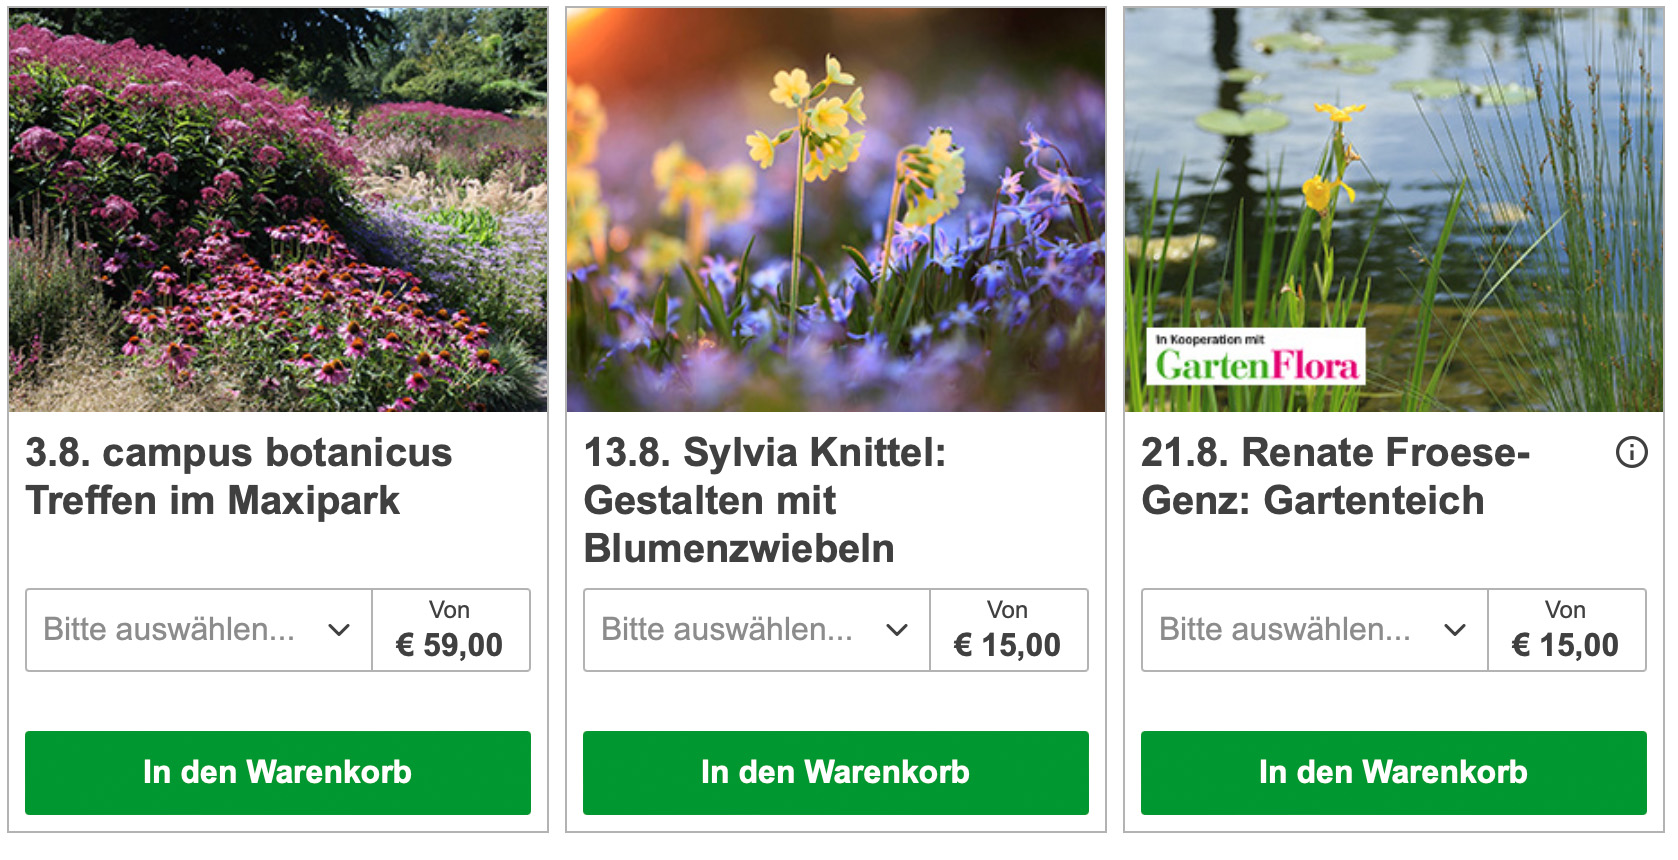Open '3.8. campus botanicus Treffen im Maxipark' title
The height and width of the screenshot is (860, 1678).
(238, 476)
